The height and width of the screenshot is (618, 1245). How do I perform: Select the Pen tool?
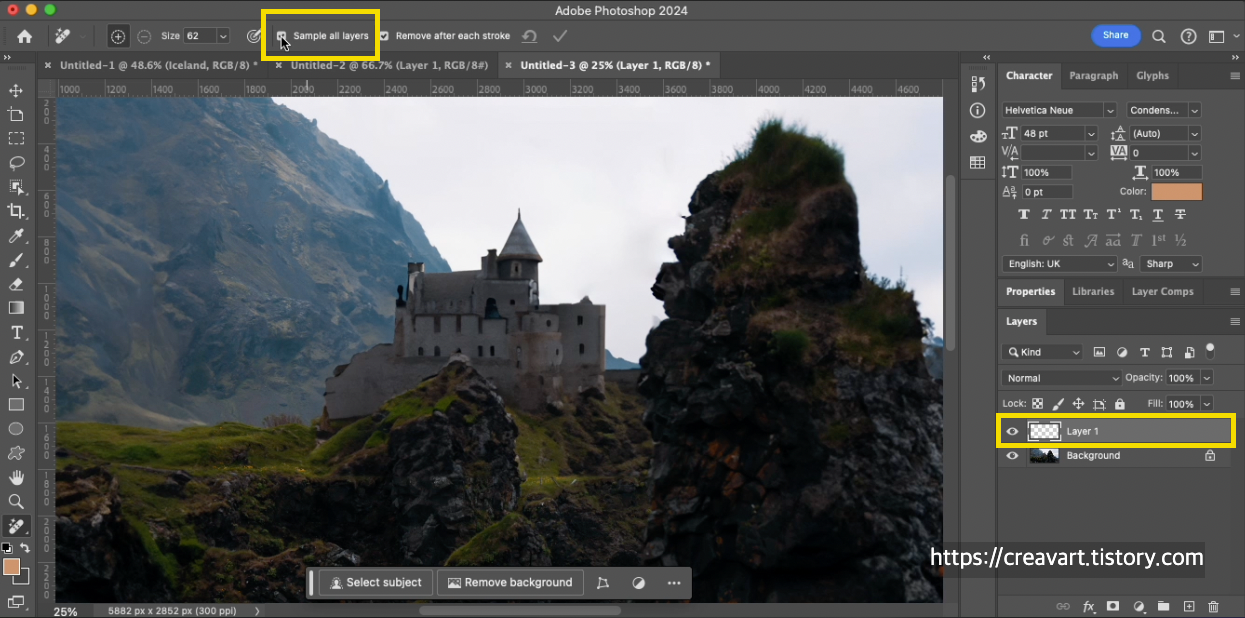pyautogui.click(x=16, y=357)
